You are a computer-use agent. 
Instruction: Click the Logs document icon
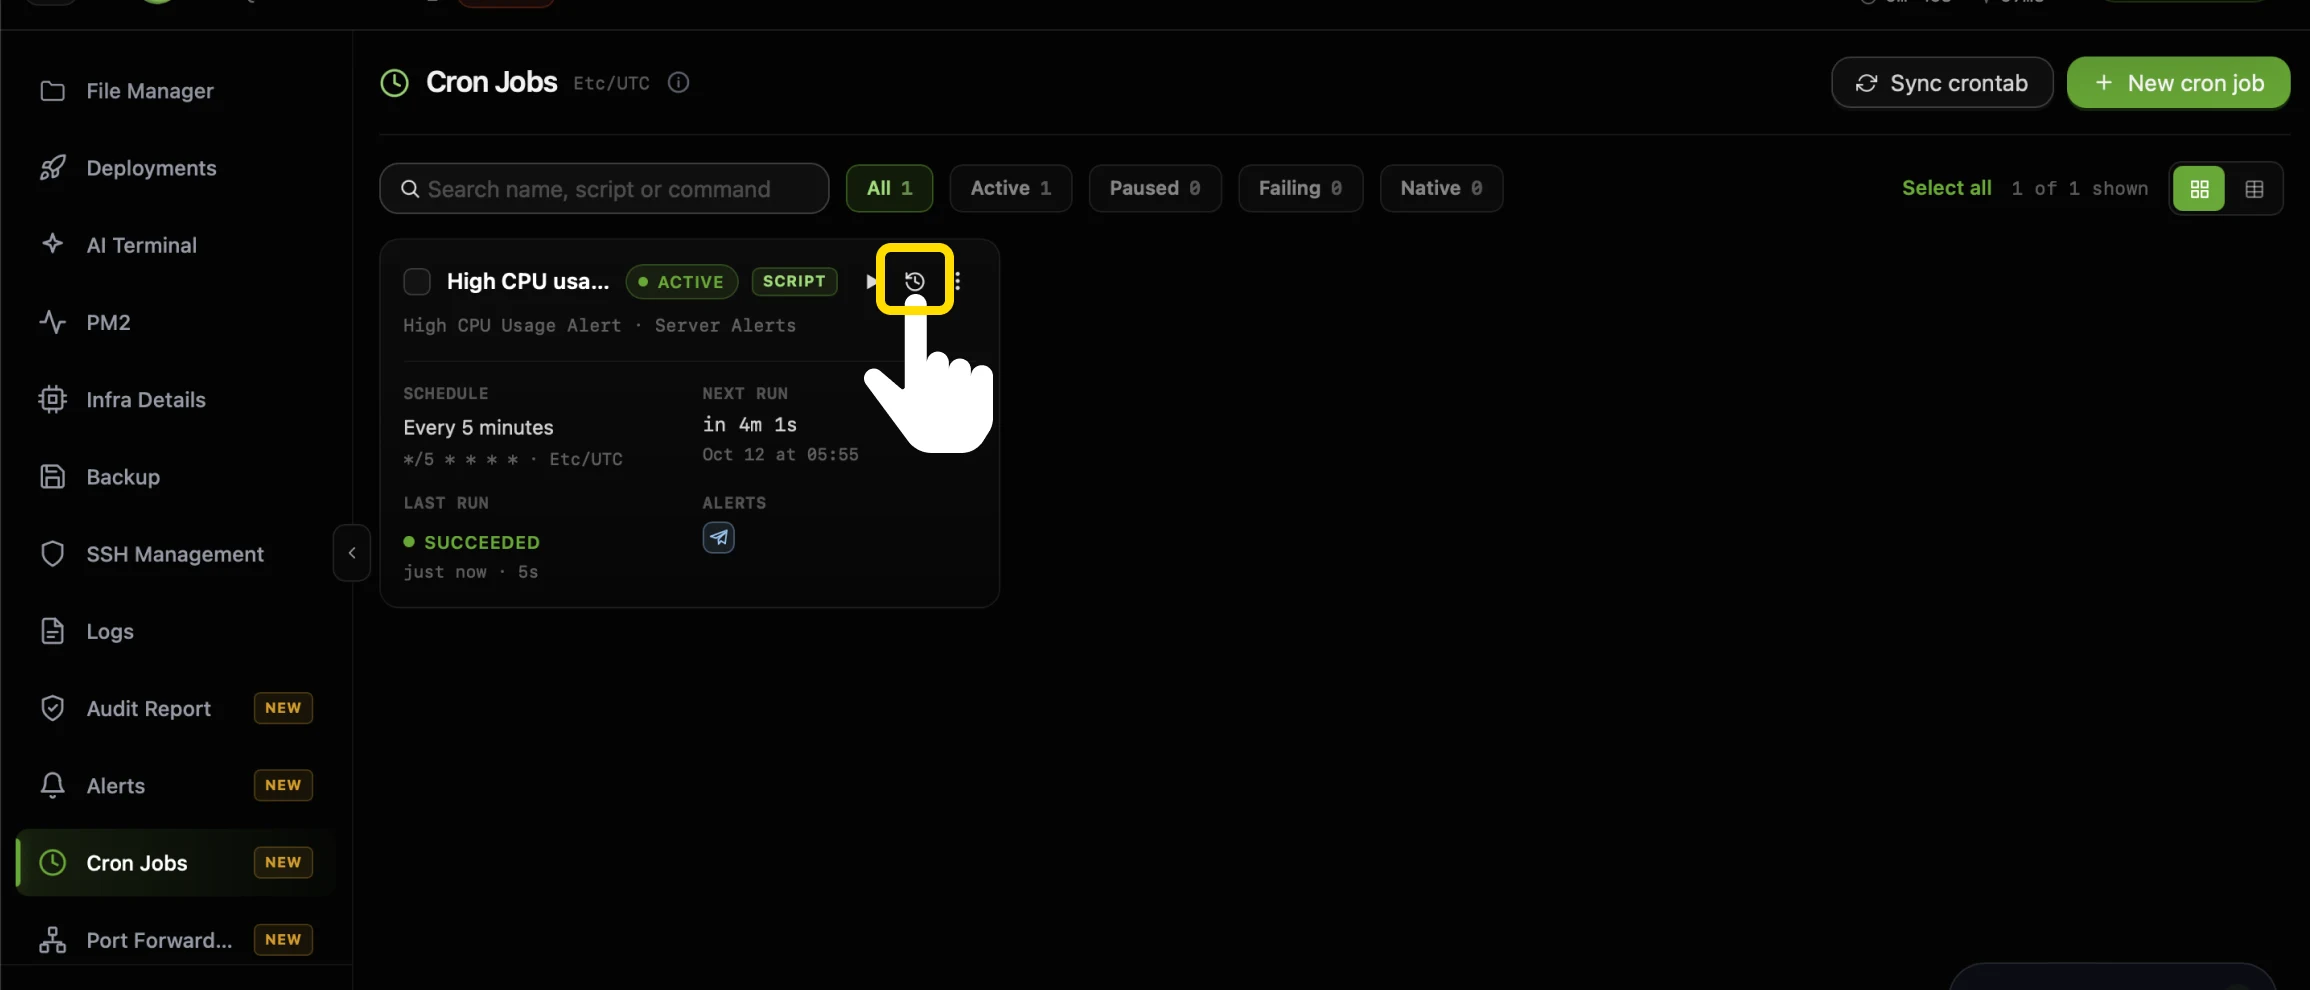click(x=52, y=631)
